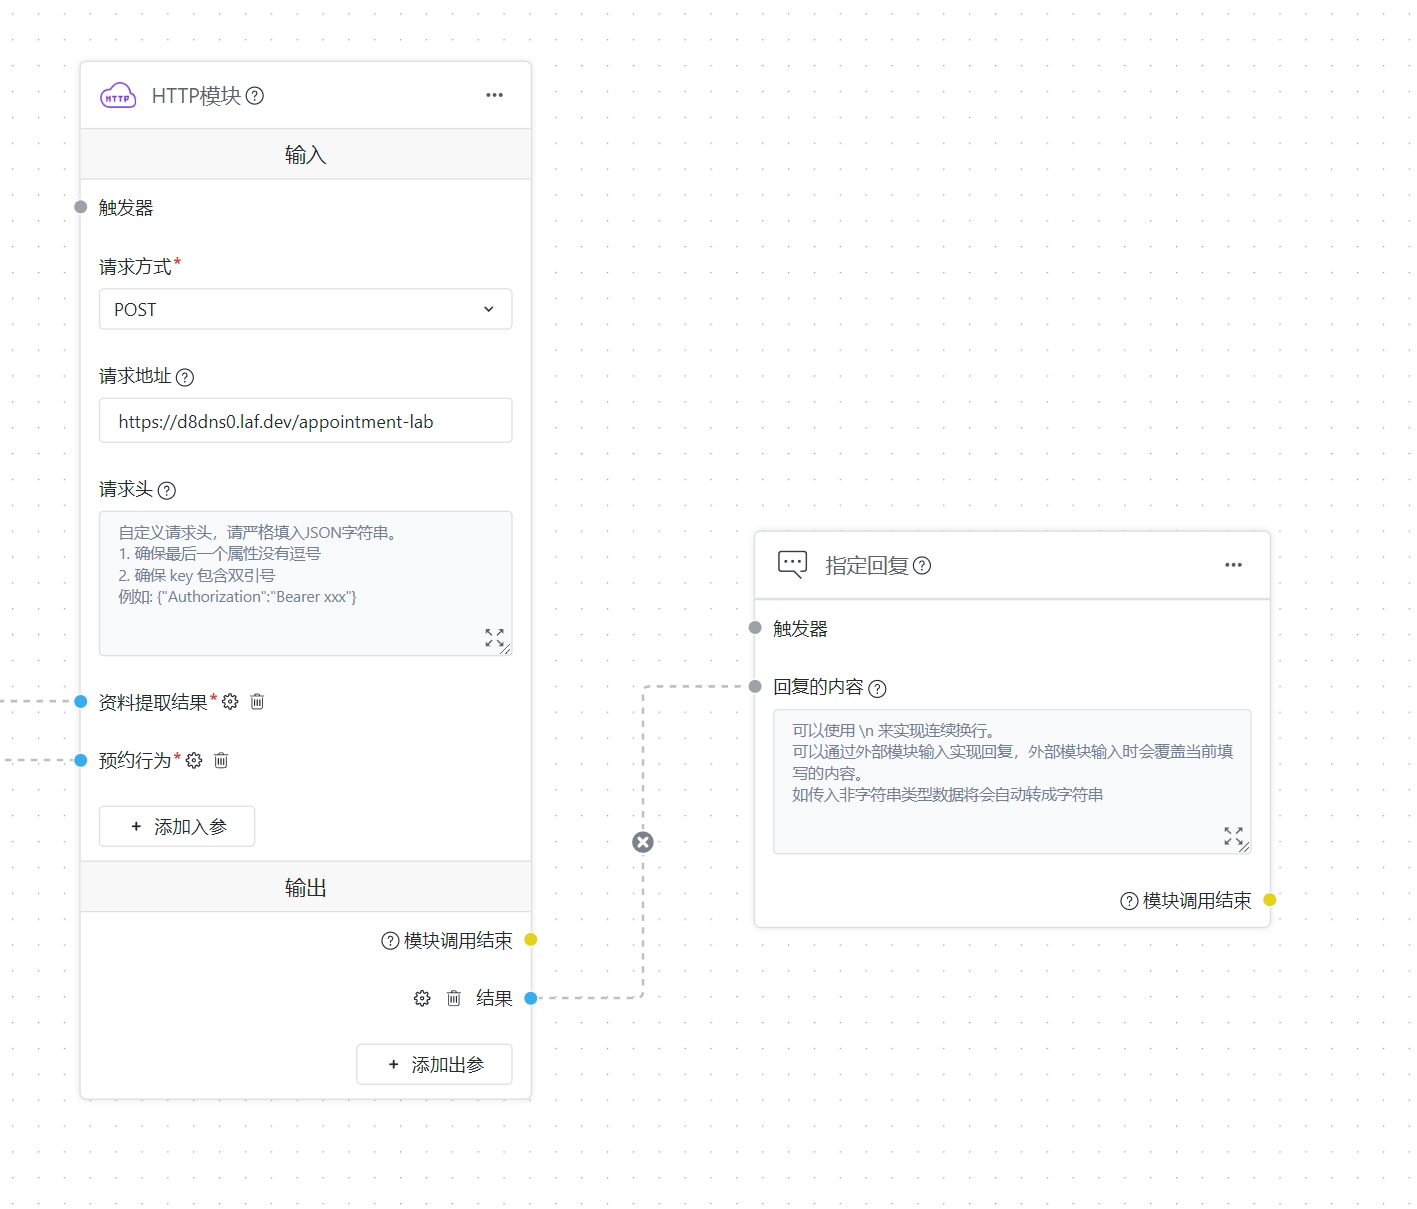Open the 指定回复 module three-dot menu
The width and height of the screenshot is (1417, 1209).
coord(1233,565)
